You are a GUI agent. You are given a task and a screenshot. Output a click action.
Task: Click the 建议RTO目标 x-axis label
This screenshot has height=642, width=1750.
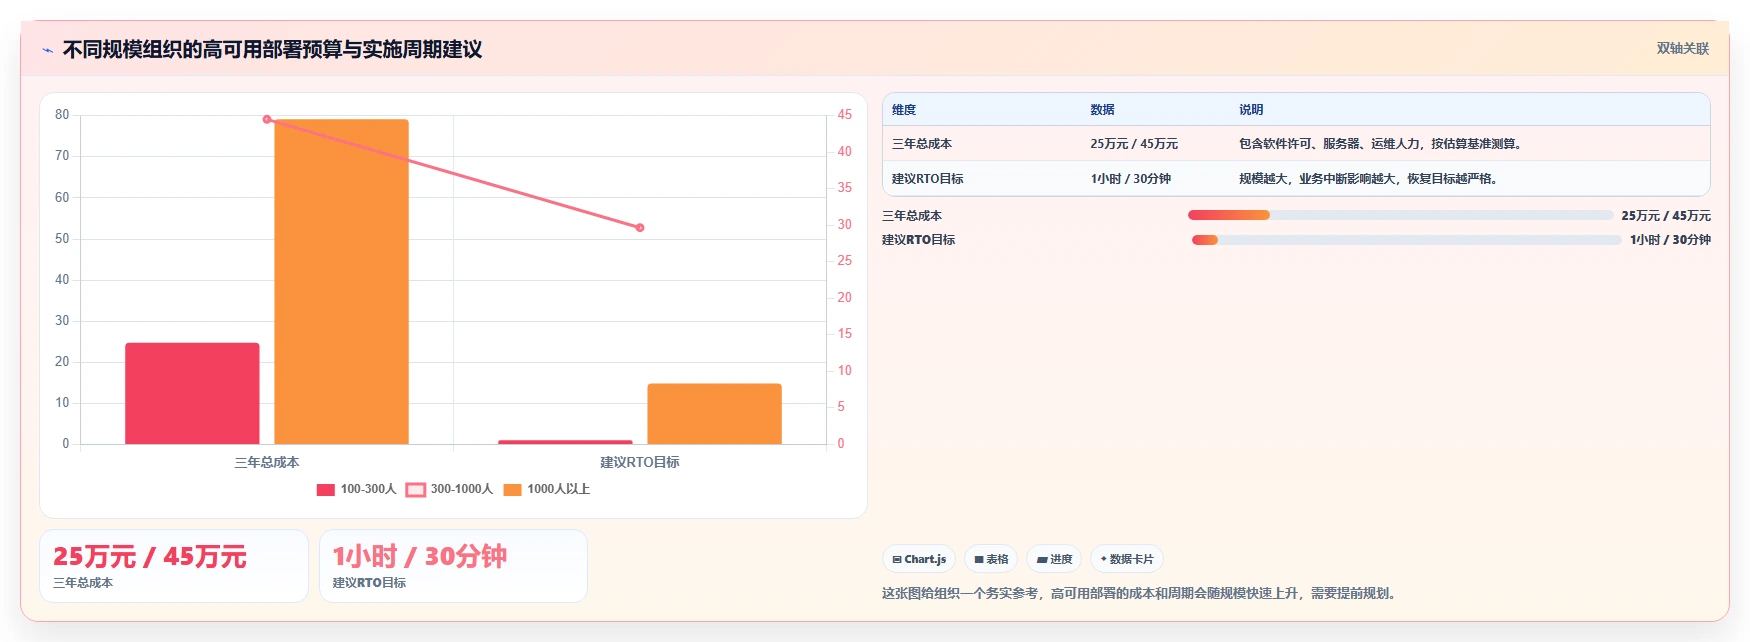pyautogui.click(x=640, y=462)
